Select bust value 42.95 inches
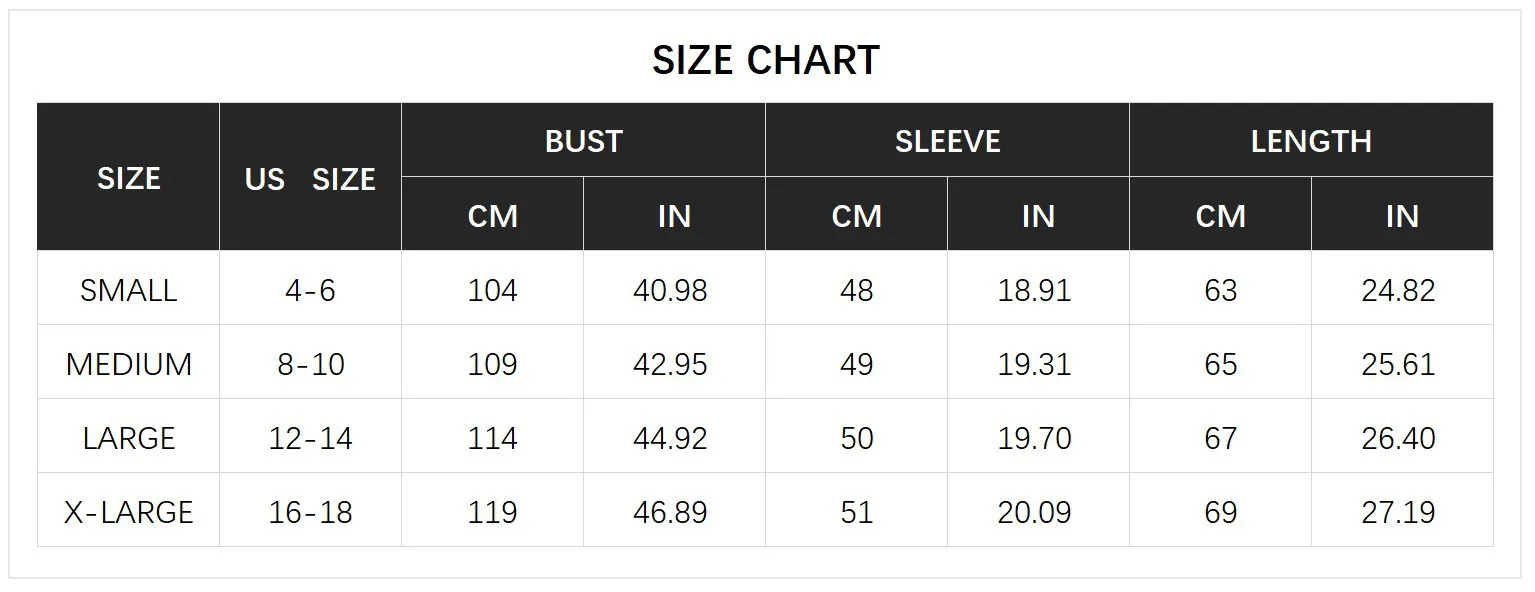The height and width of the screenshot is (592, 1535). point(670,364)
